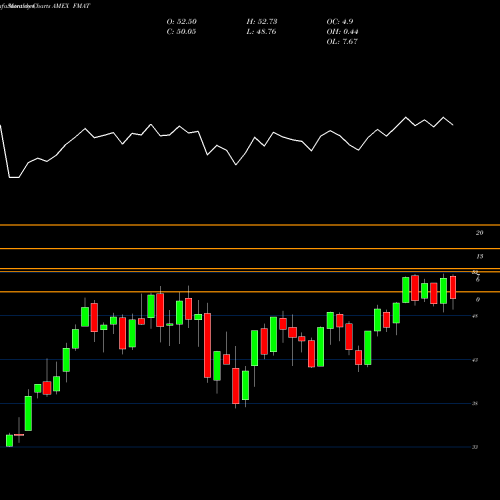Viewport: 500px width, 500px height.
Task: Click the end point of the white line
Action: pos(453,125)
